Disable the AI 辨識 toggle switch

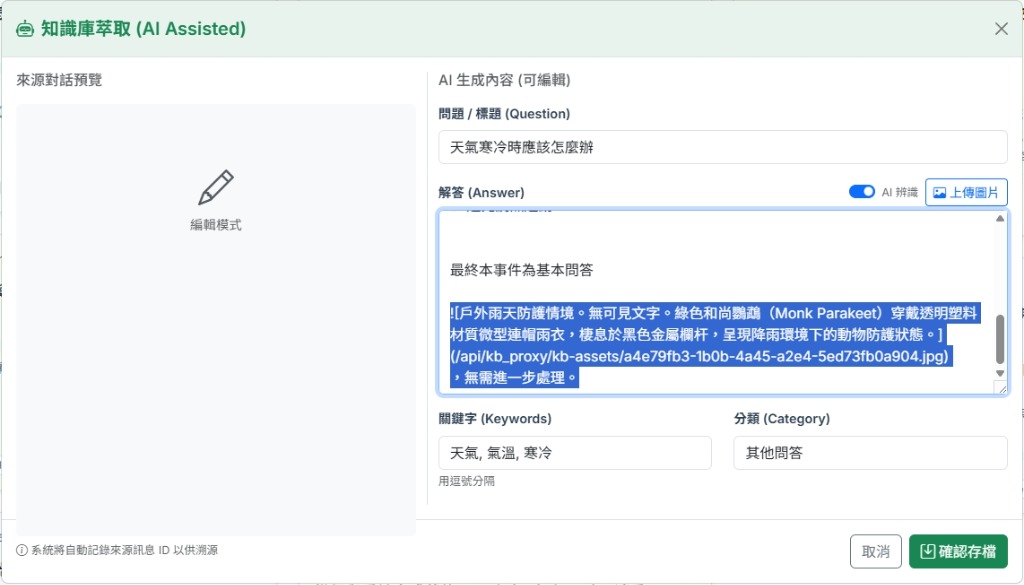click(x=861, y=191)
